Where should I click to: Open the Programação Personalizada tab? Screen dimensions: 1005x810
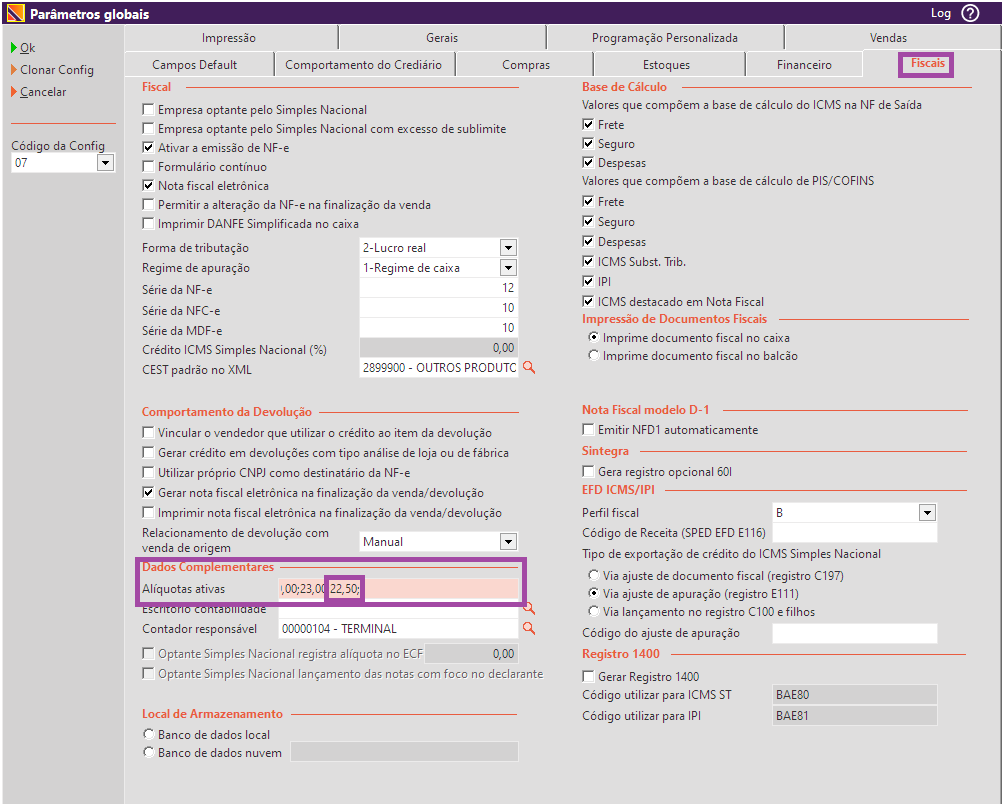665,38
